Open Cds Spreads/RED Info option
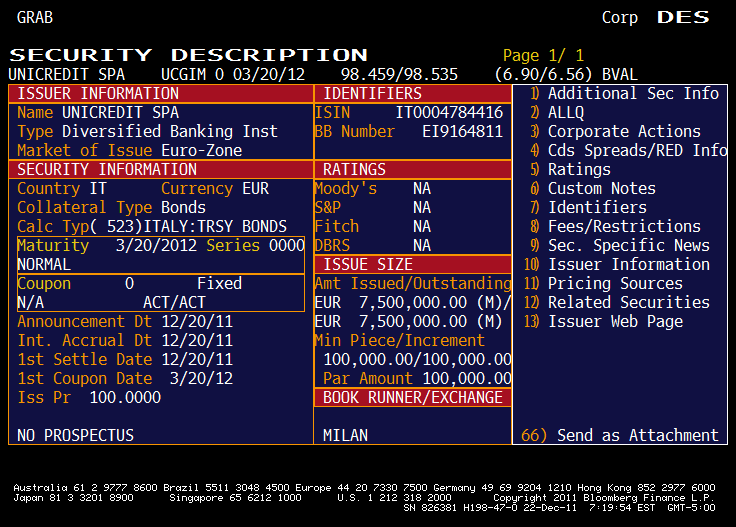The image size is (736, 527). [629, 151]
